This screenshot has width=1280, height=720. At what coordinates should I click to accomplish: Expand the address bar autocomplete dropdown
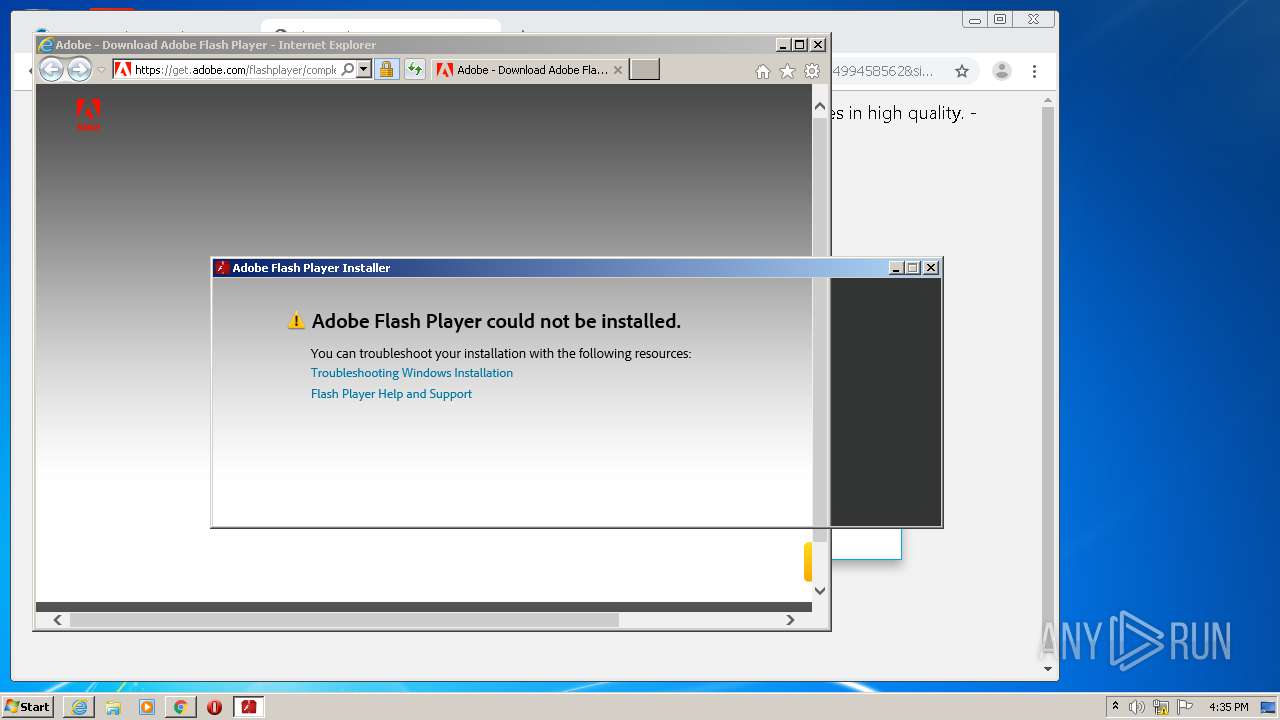(364, 70)
